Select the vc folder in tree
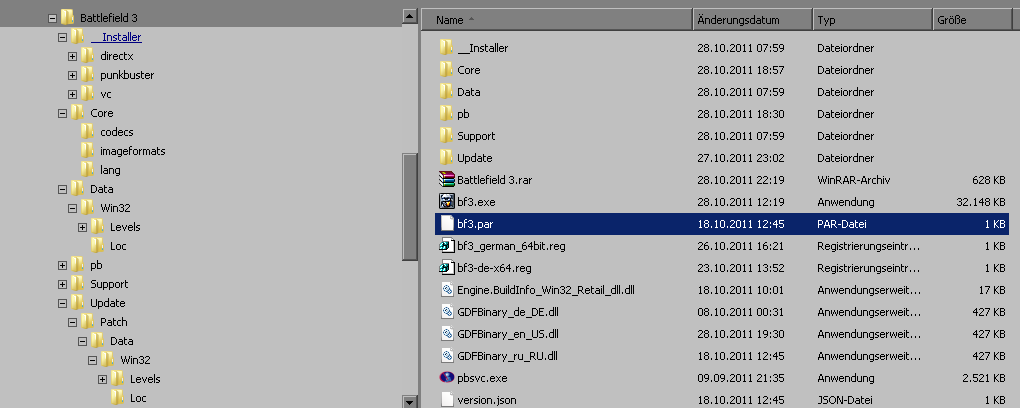The width and height of the screenshot is (1020, 408). tap(105, 94)
